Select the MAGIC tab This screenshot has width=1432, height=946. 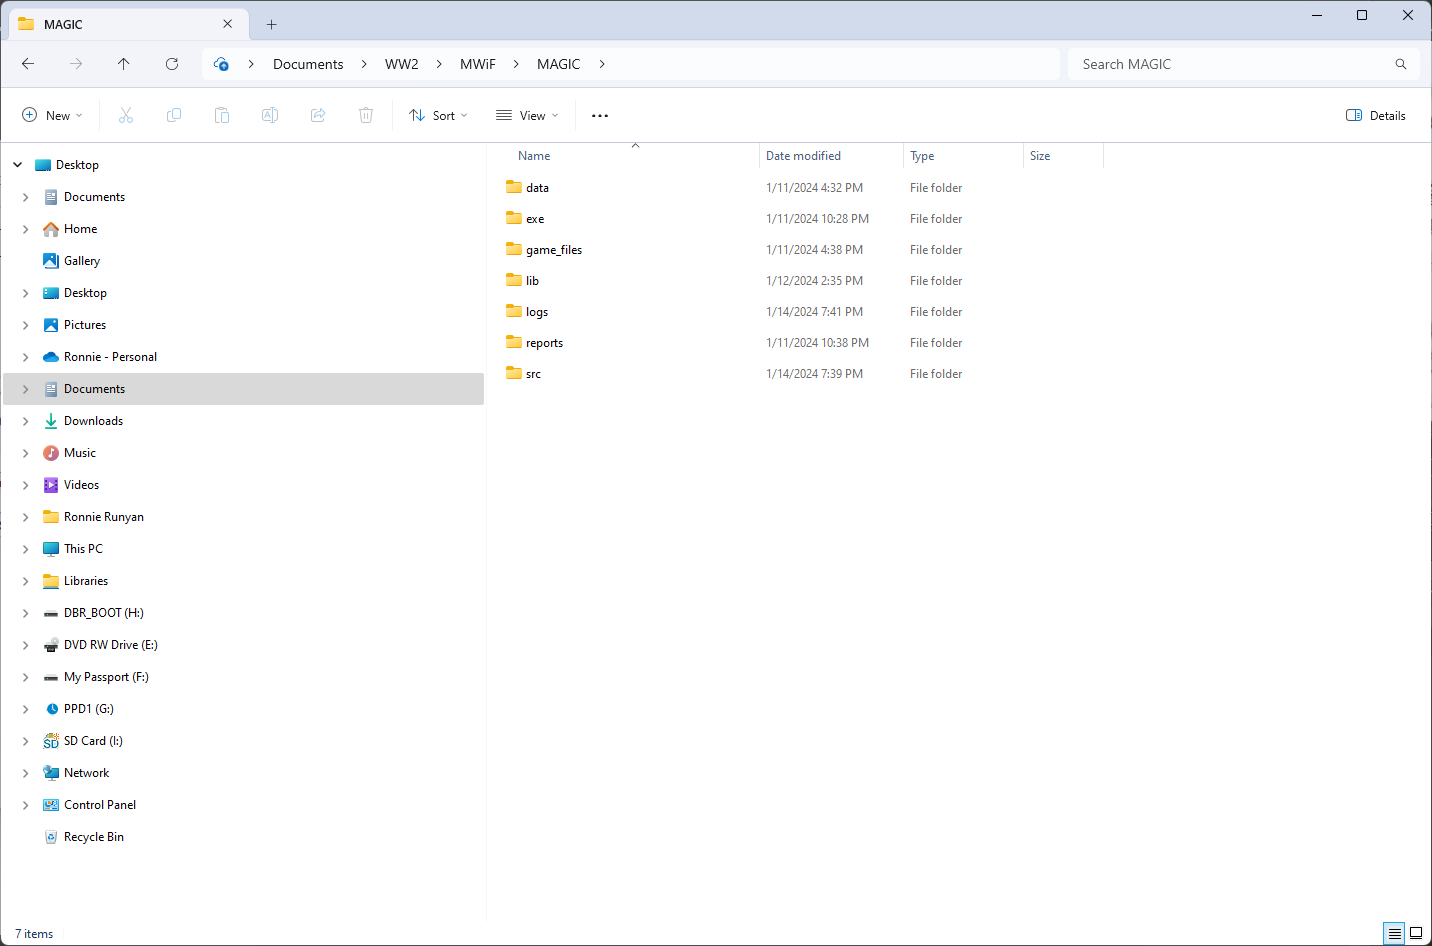[126, 24]
